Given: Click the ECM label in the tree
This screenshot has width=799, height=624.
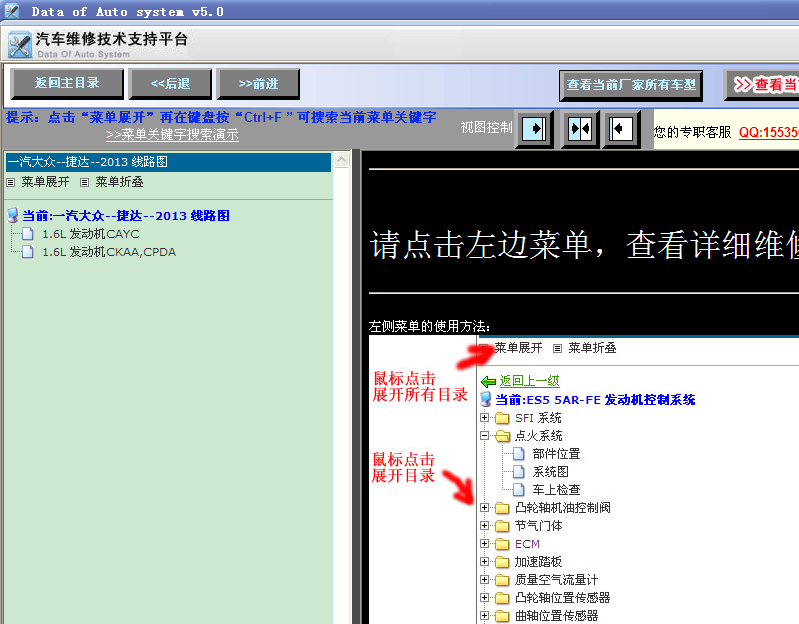Looking at the screenshot, I should coord(527,544).
